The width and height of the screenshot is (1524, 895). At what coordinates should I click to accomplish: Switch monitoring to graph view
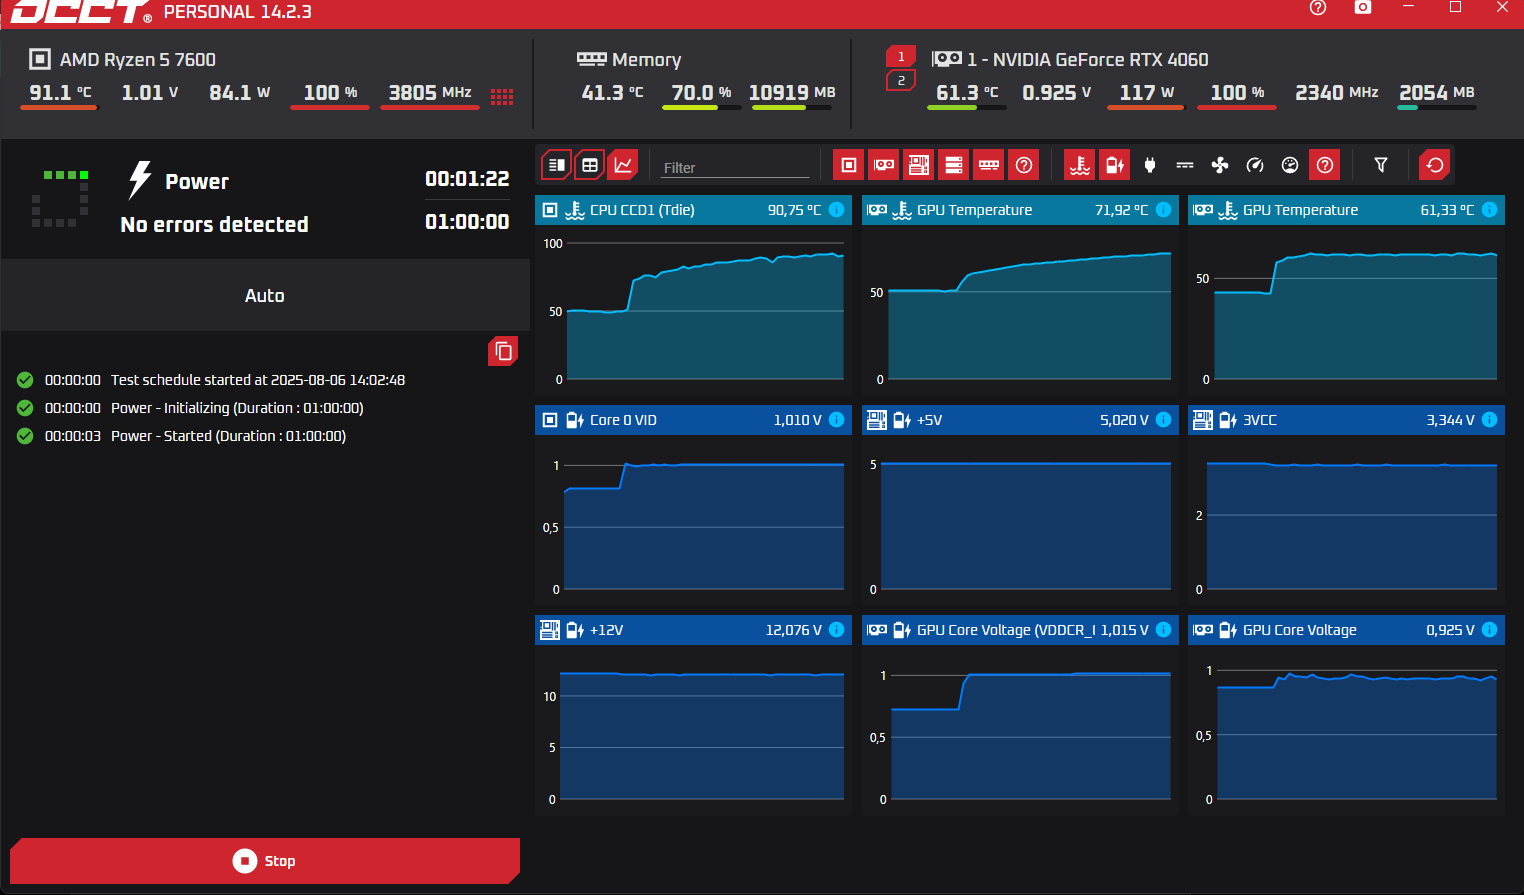pyautogui.click(x=624, y=165)
